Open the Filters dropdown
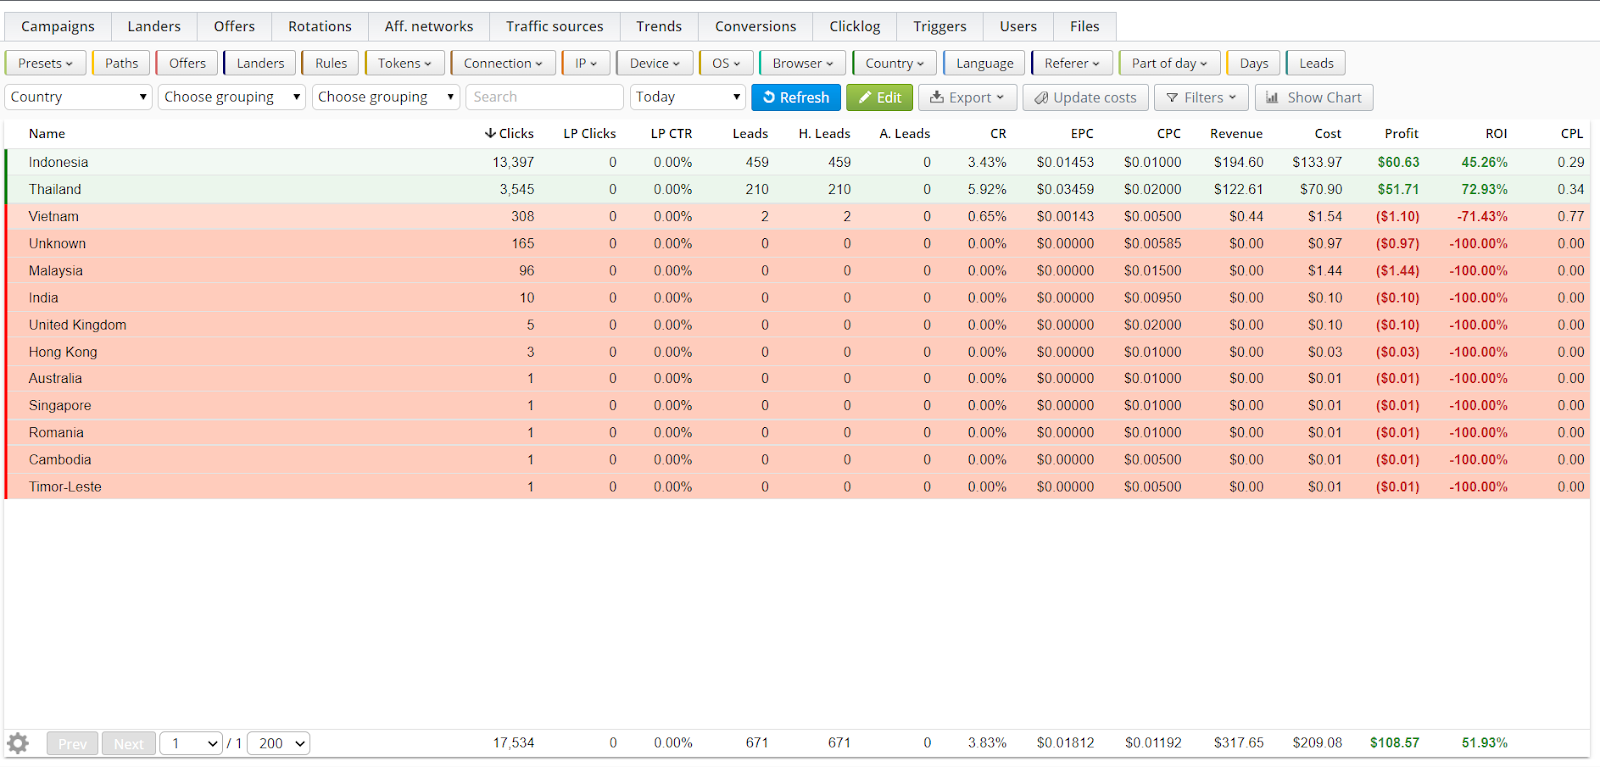The height and width of the screenshot is (767, 1600). point(1201,97)
